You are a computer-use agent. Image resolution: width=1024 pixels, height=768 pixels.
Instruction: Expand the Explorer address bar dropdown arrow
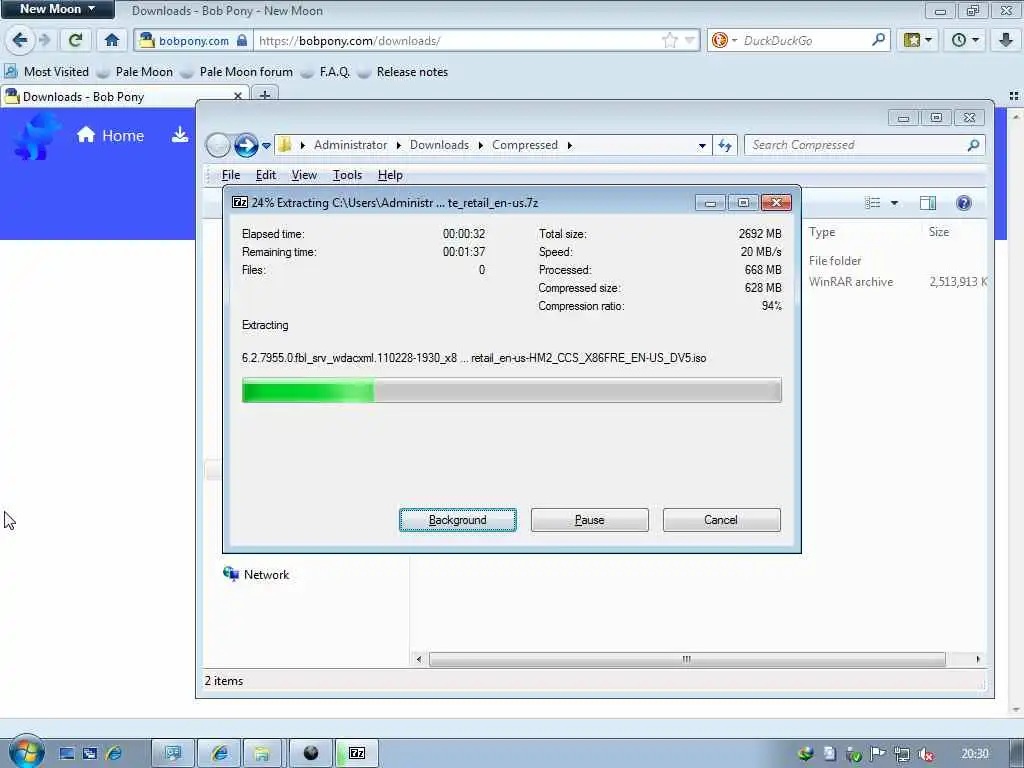(702, 146)
